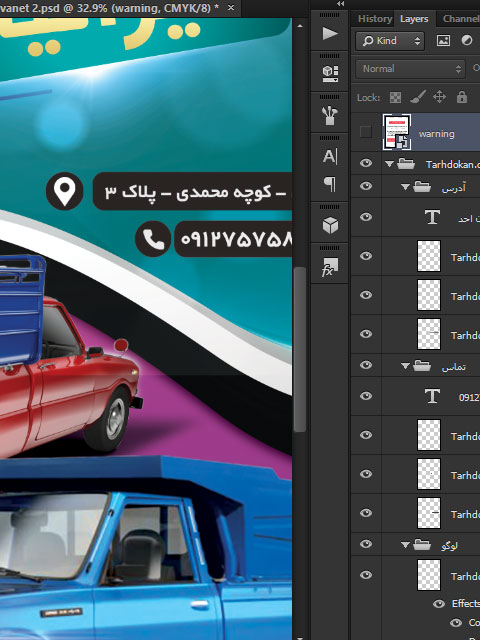Image resolution: width=480 pixels, height=640 pixels.
Task: Hide the Tarhdokan group via eye icon
Action: tap(366, 163)
